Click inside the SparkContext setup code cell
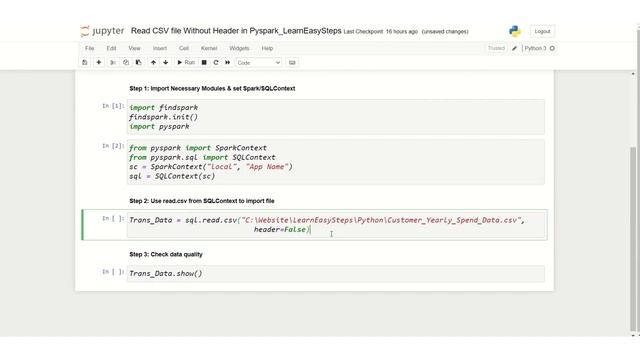 tap(336, 162)
